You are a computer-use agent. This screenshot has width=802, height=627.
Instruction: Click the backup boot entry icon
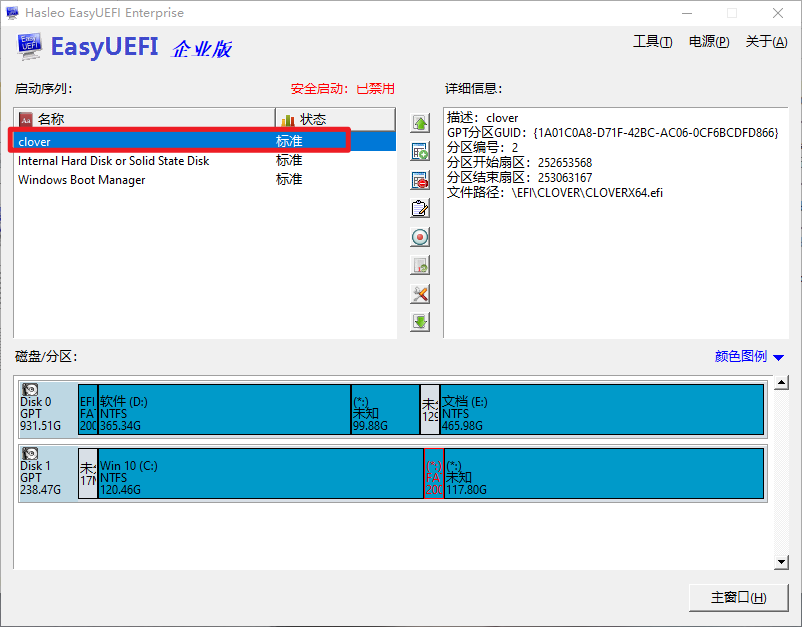[420, 266]
